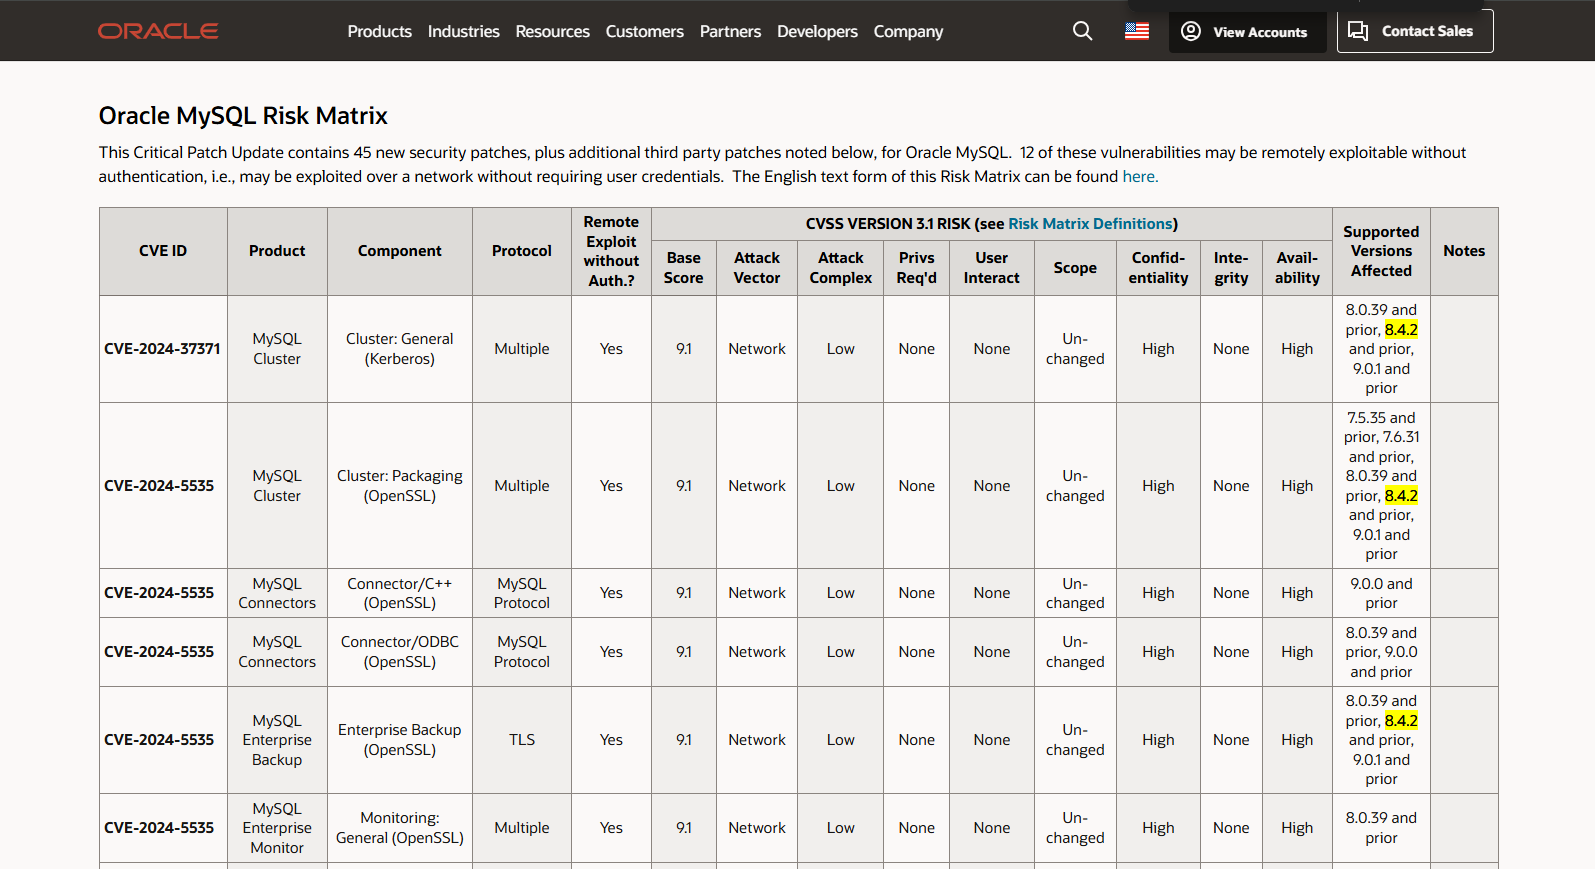Click MySQL Protocol cell in Connector/ODBC row
1595x869 pixels.
coord(522,652)
